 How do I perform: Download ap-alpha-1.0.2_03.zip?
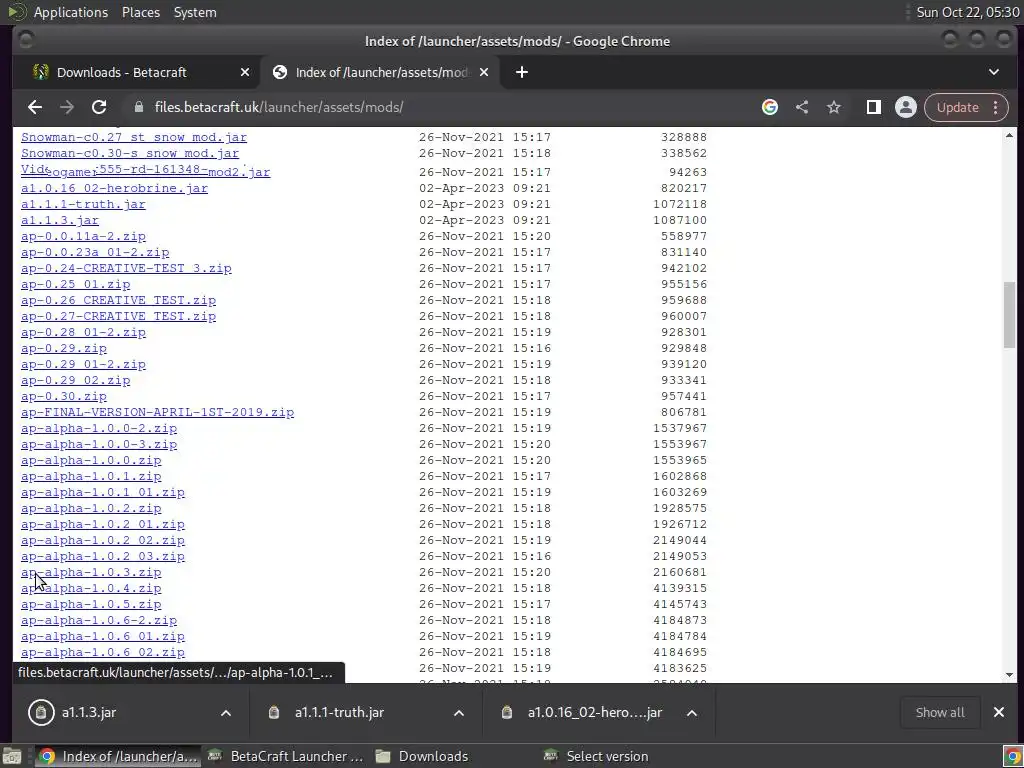click(x=103, y=556)
